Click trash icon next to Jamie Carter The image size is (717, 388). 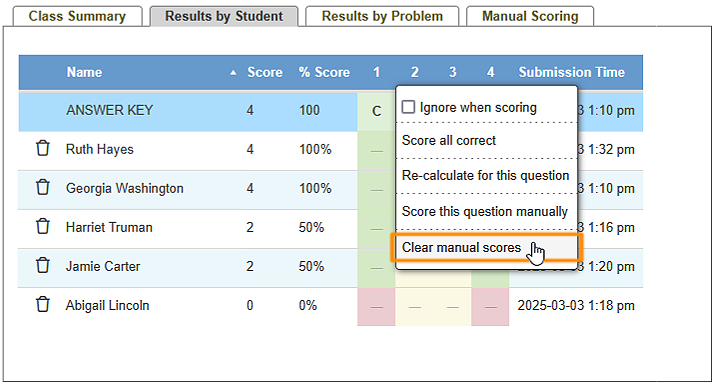click(43, 266)
